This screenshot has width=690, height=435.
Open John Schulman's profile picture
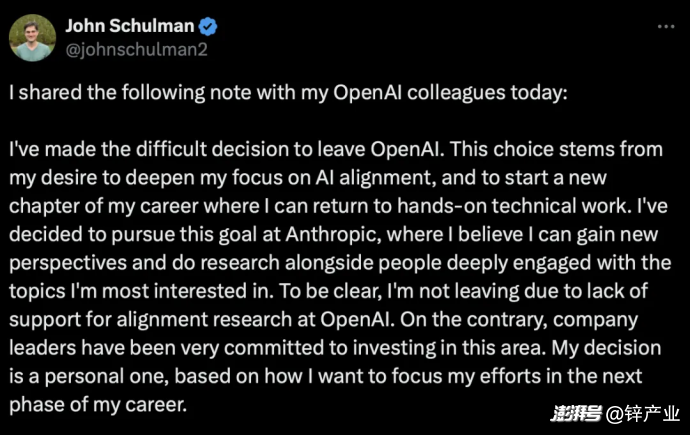point(32,38)
